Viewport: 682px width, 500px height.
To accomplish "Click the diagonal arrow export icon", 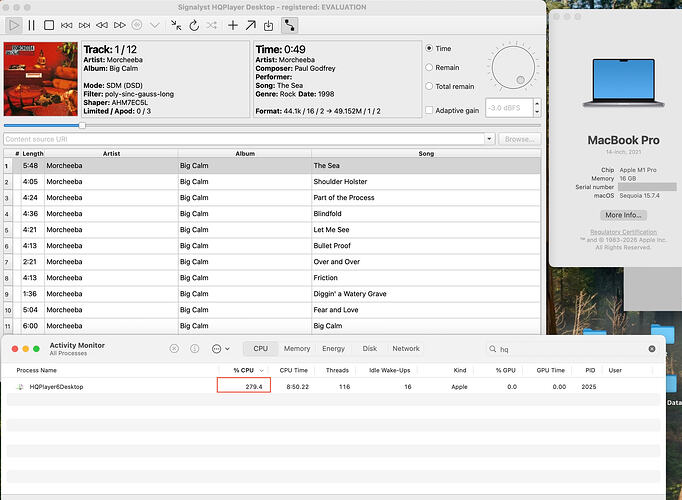I will point(251,25).
